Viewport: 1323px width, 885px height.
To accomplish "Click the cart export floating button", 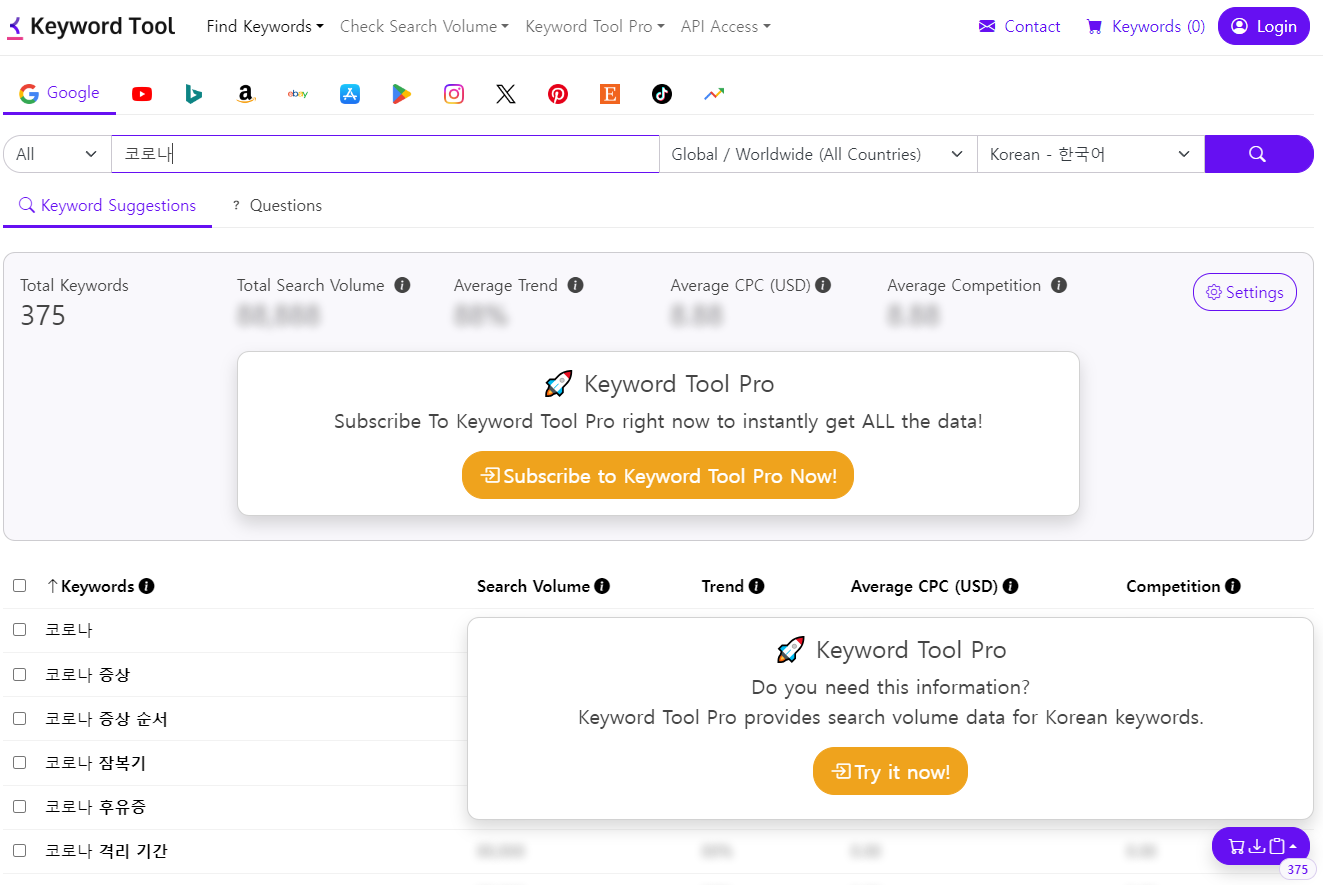I will tap(1261, 846).
